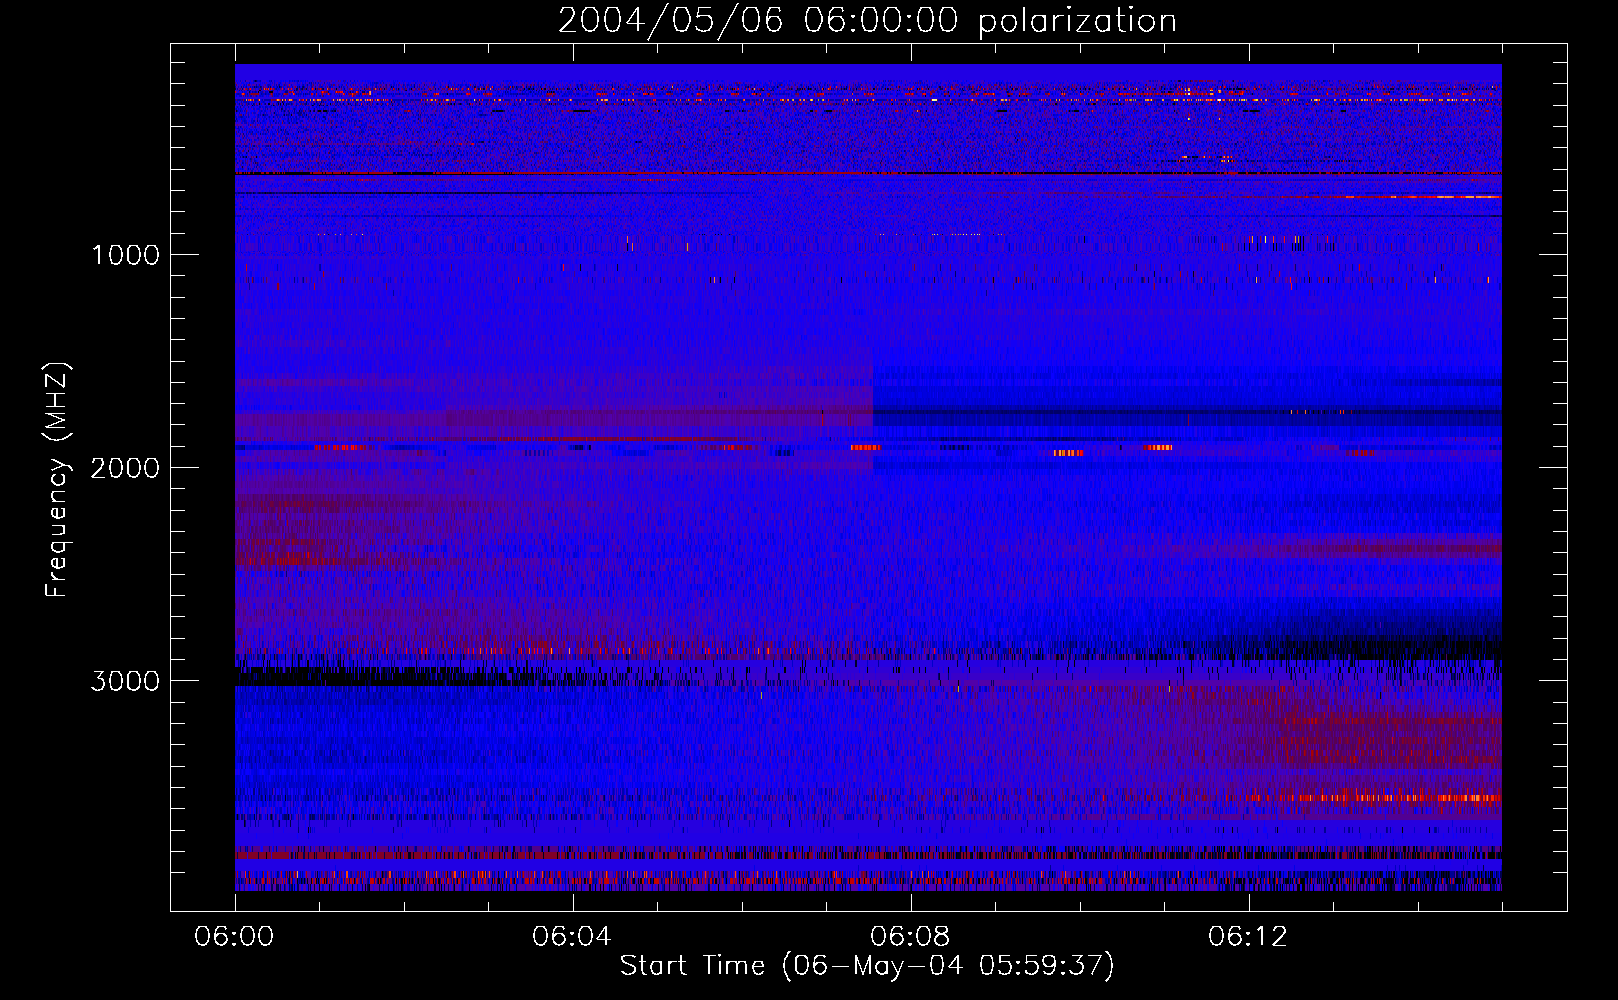Click the '06:12' time tick label
Image resolution: width=1618 pixels, height=1000 pixels.
coord(1248,937)
